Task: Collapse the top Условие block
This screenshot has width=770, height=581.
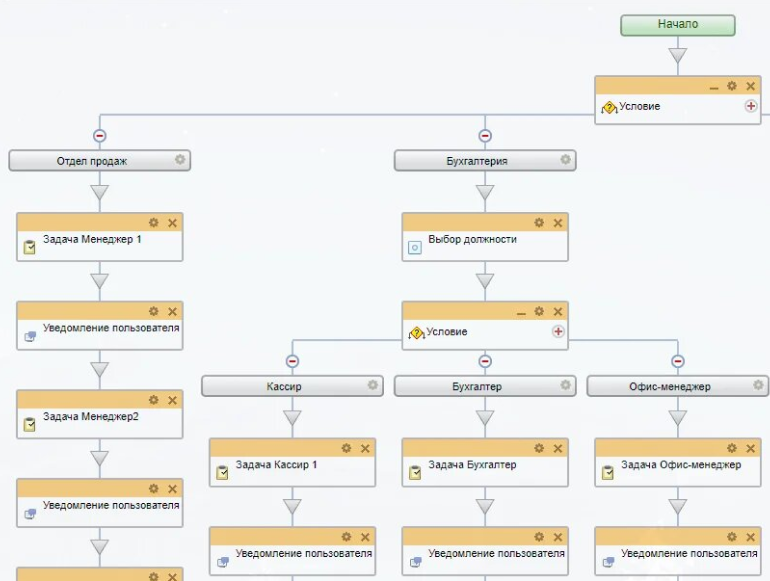Action: point(714,88)
